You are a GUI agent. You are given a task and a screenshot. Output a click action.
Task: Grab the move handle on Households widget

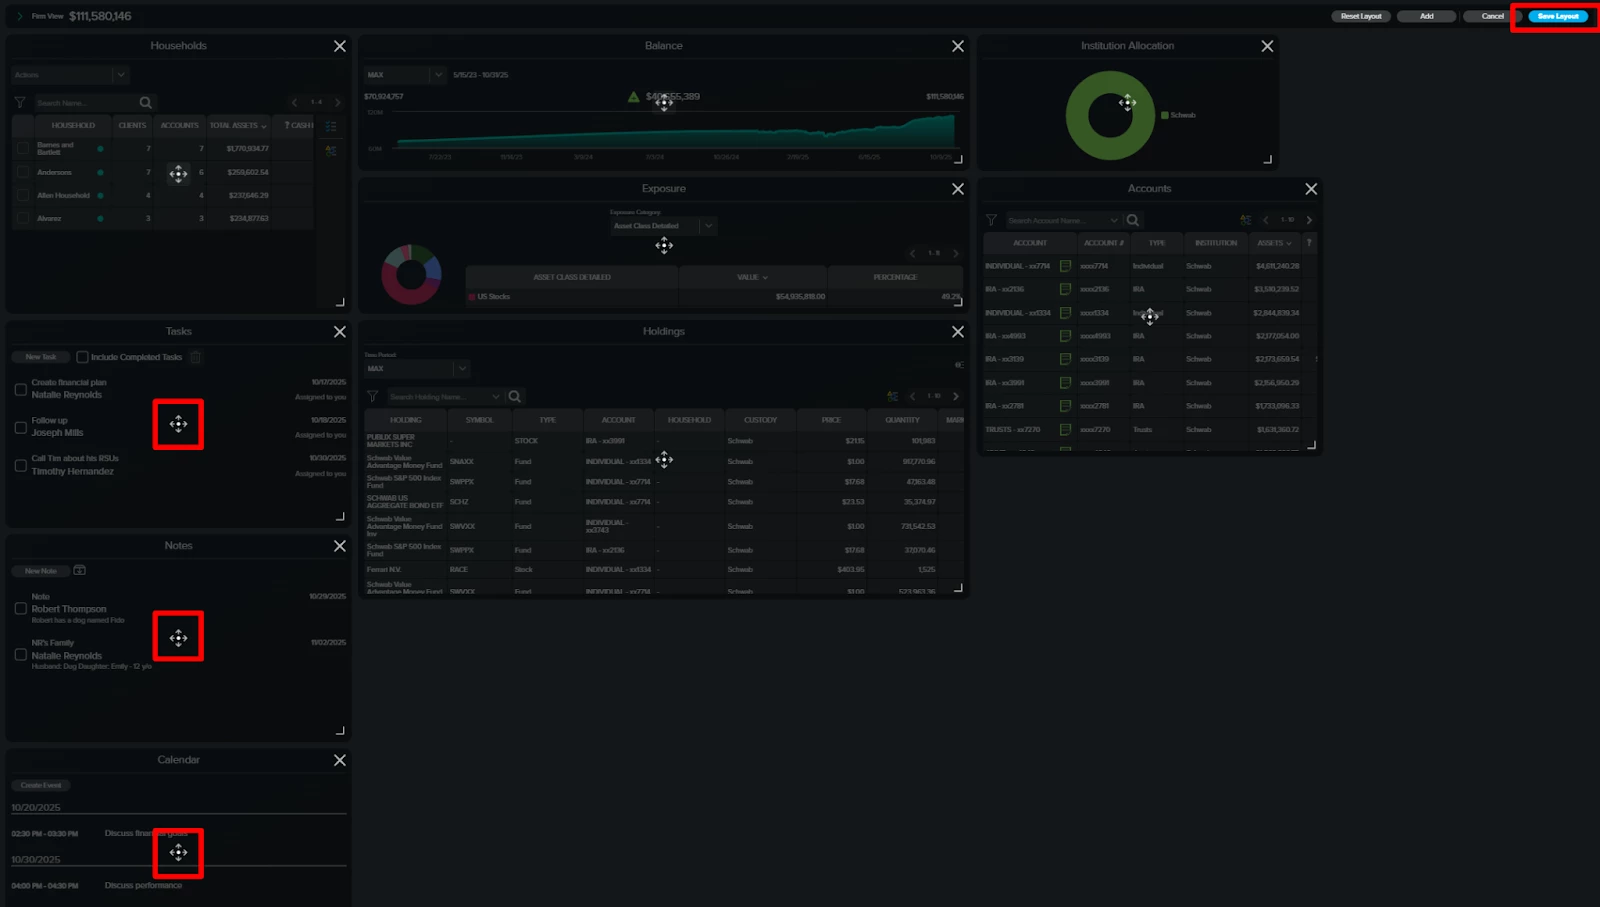pyautogui.click(x=178, y=174)
